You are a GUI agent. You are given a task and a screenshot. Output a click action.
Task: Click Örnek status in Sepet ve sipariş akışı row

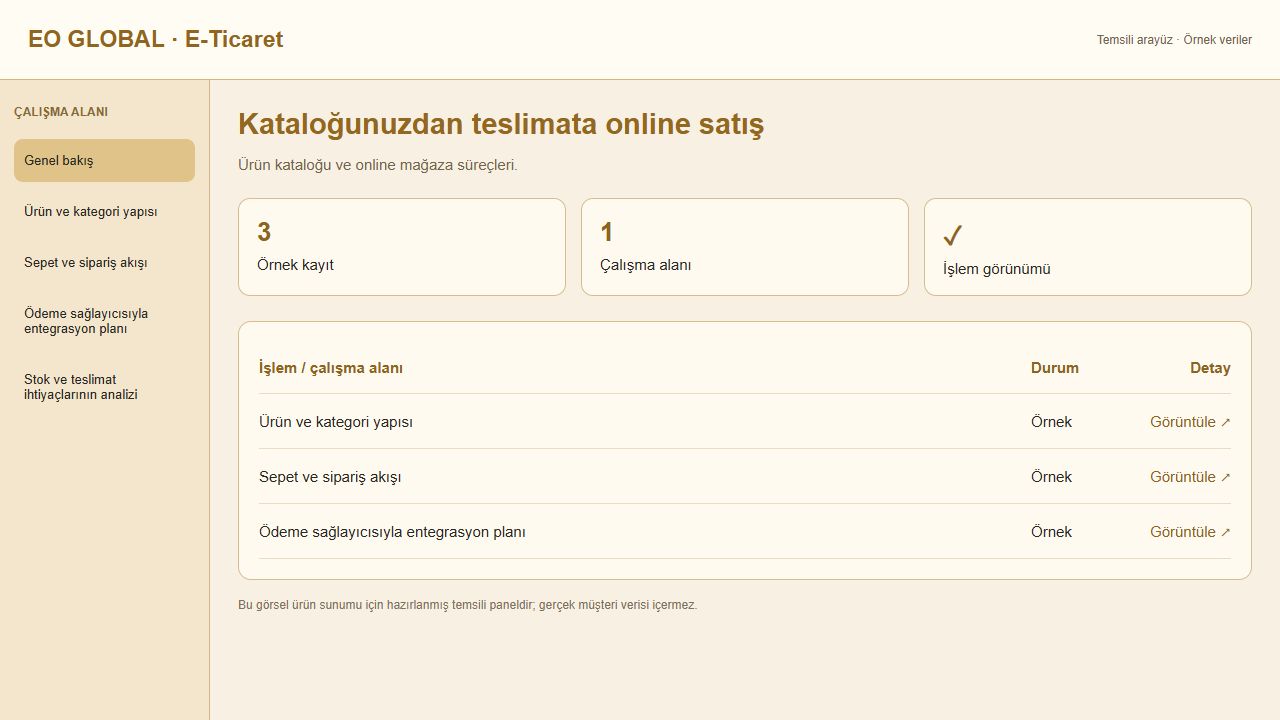1051,477
